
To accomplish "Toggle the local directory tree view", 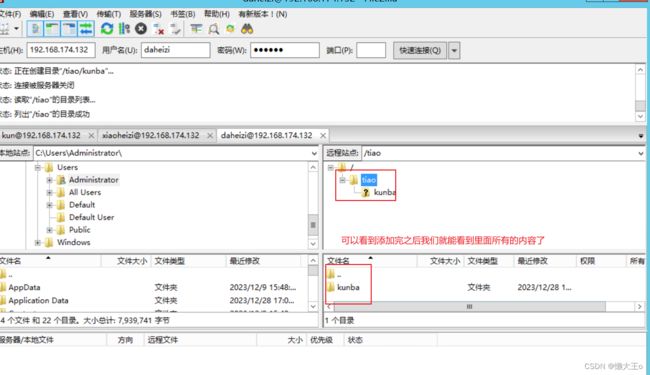I will (x=52, y=29).
